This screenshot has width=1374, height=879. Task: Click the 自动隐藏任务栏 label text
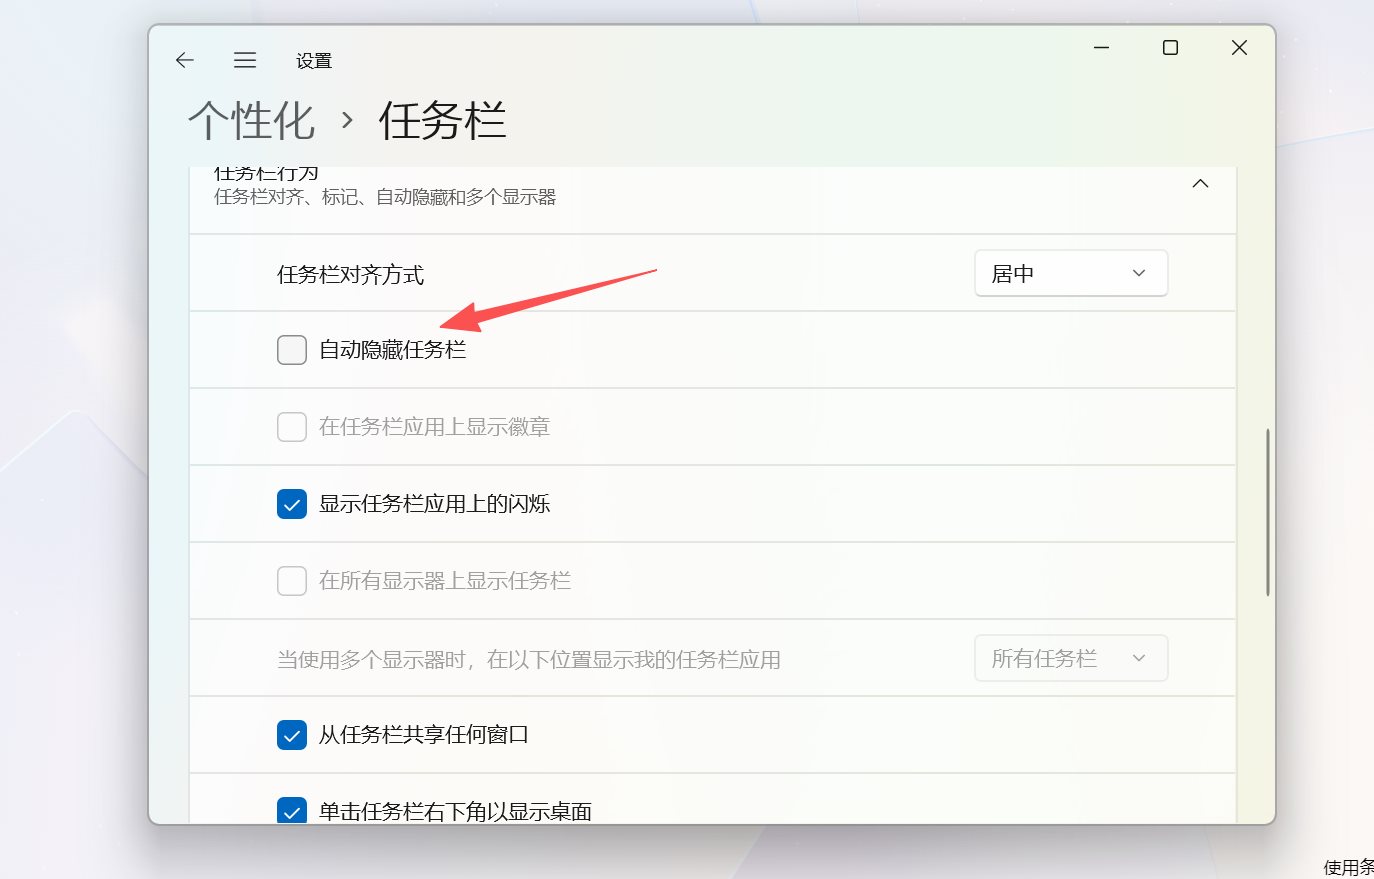(392, 350)
